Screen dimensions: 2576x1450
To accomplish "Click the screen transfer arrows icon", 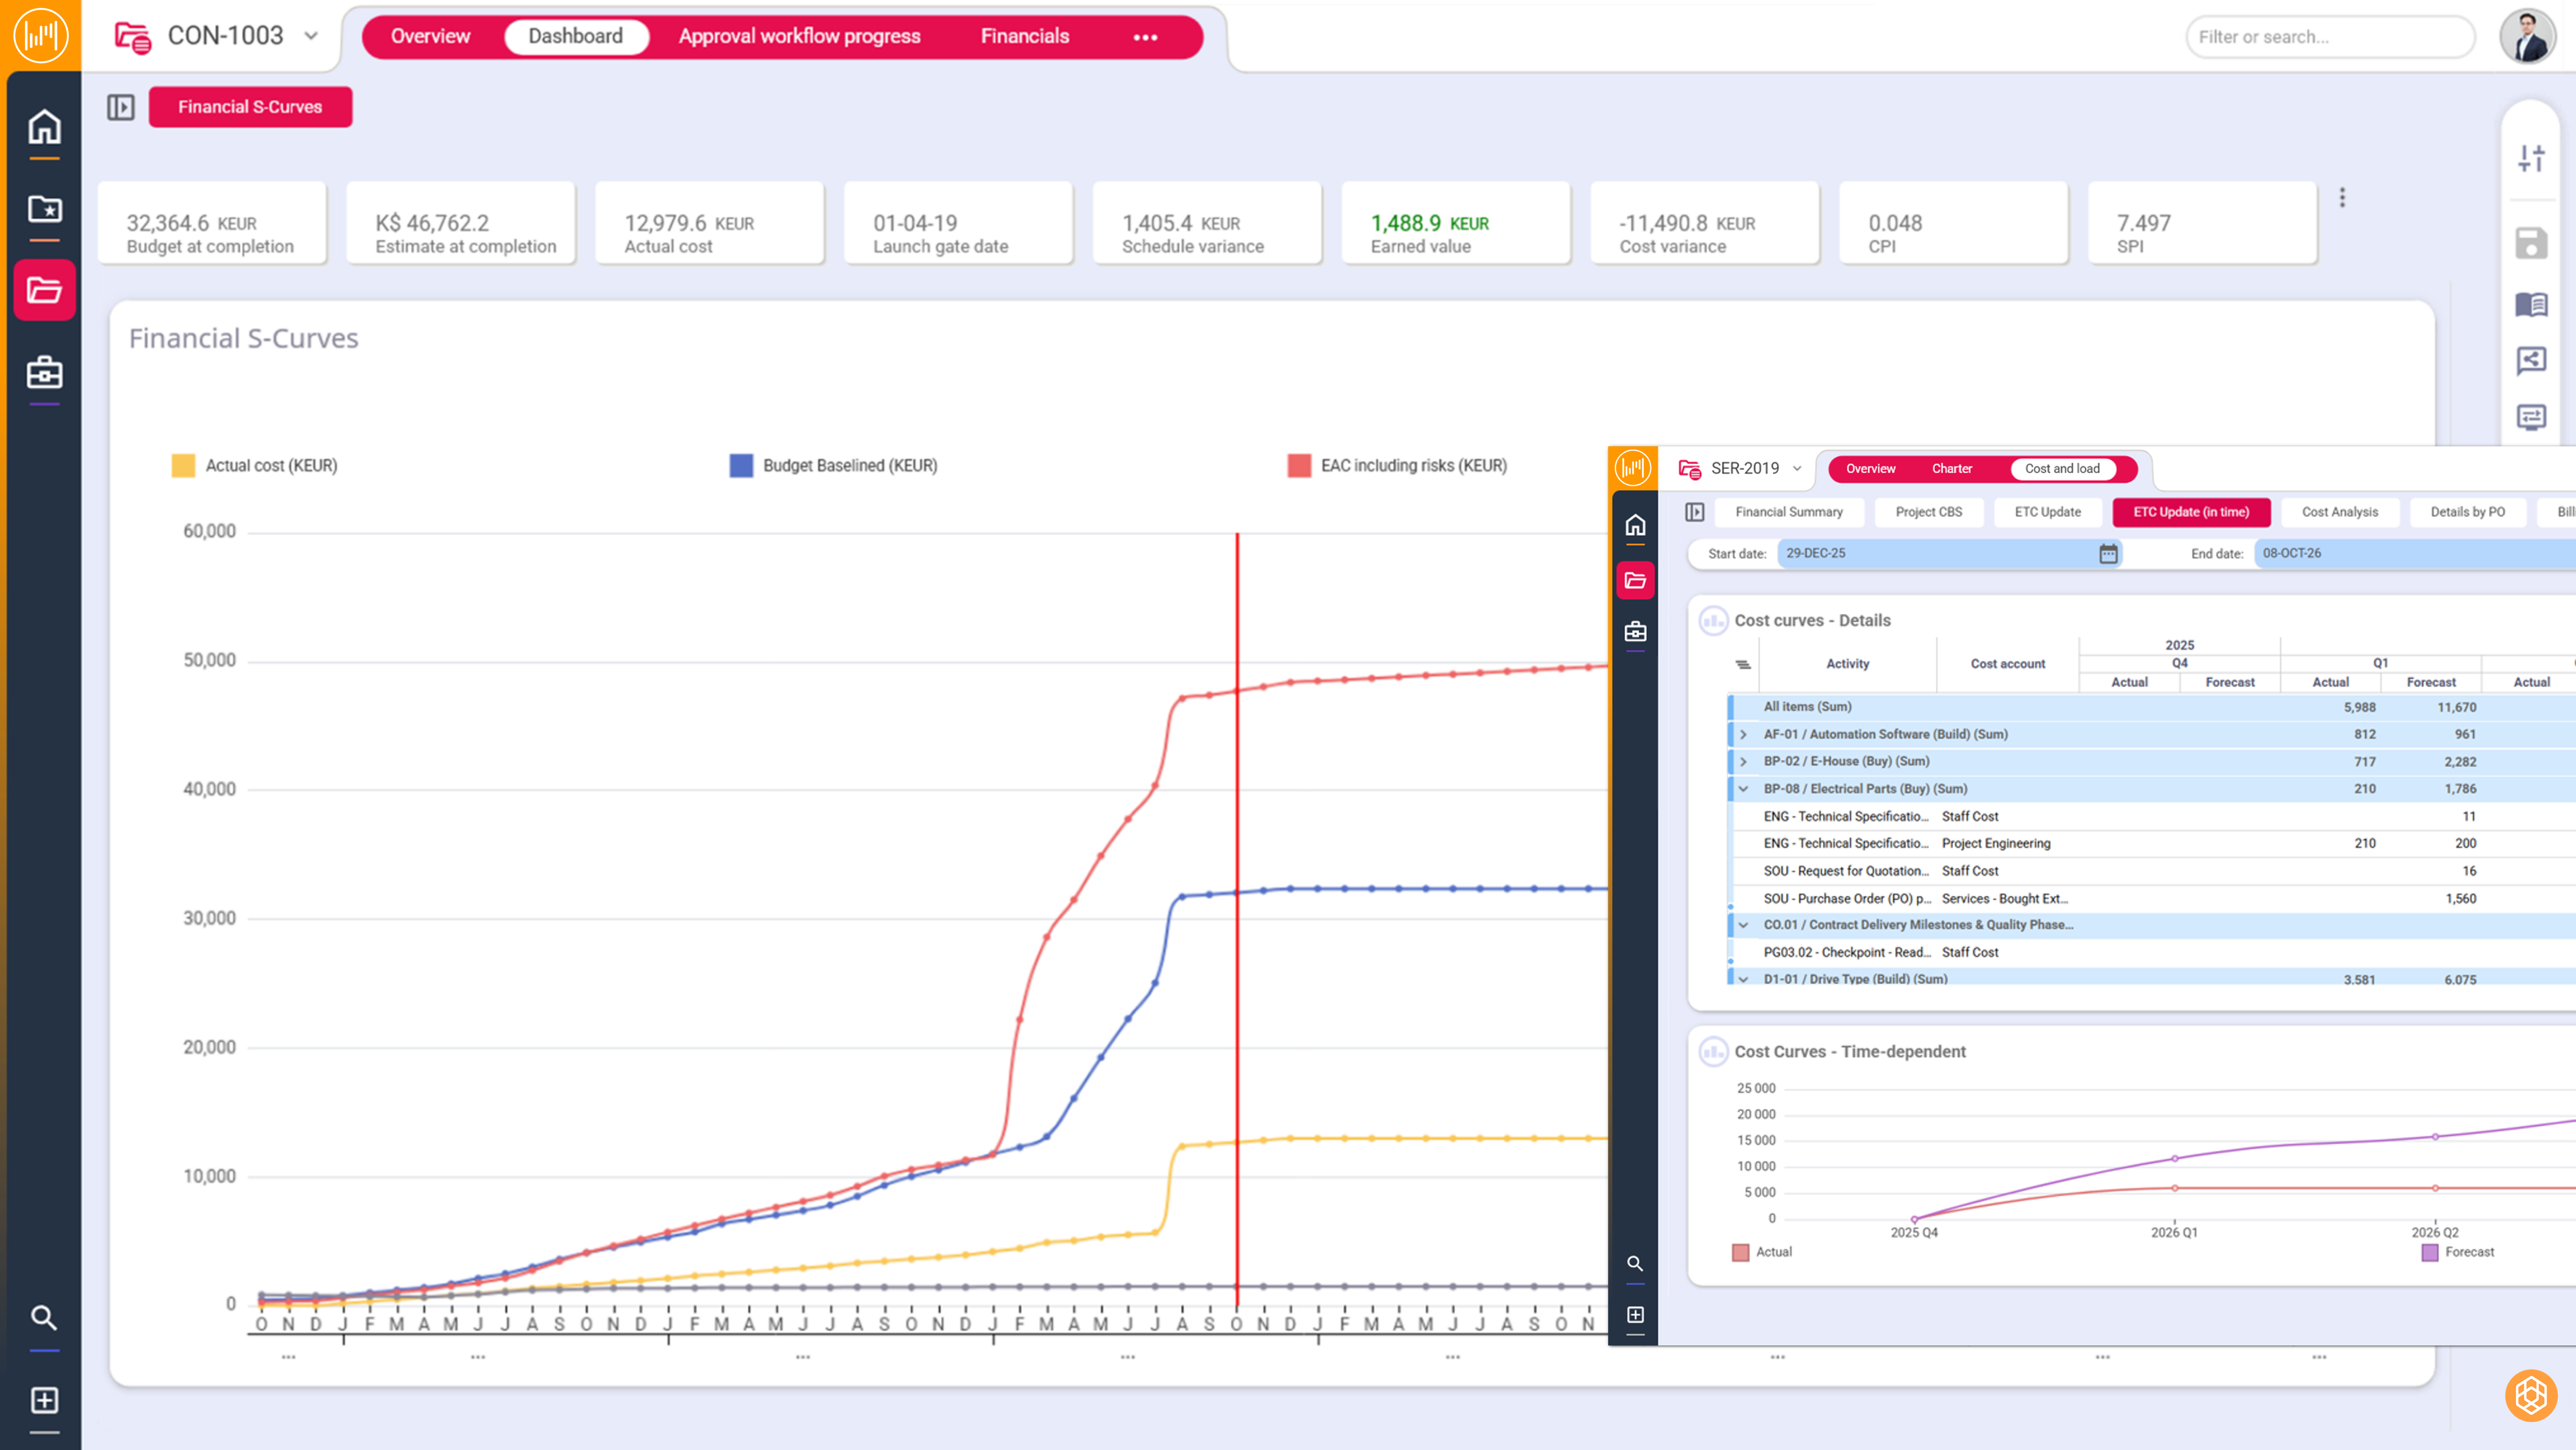I will pyautogui.click(x=2531, y=417).
